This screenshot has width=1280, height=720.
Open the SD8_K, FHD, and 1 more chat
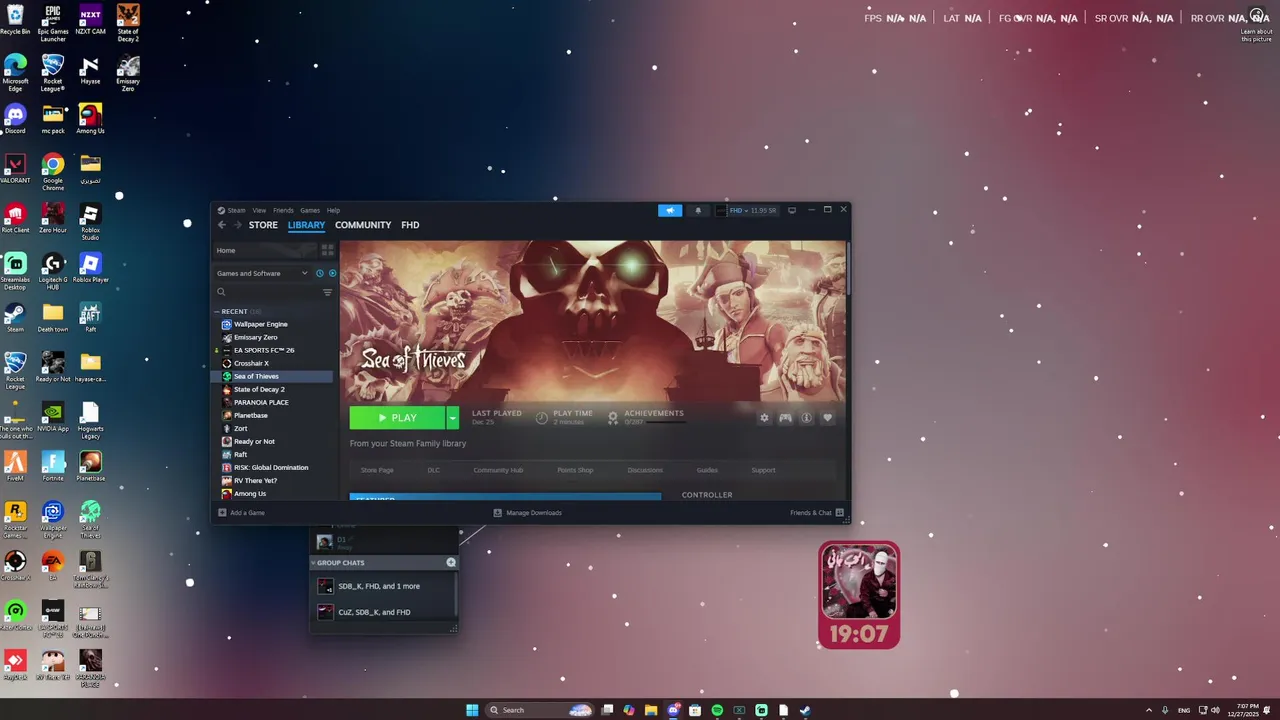pos(383,586)
